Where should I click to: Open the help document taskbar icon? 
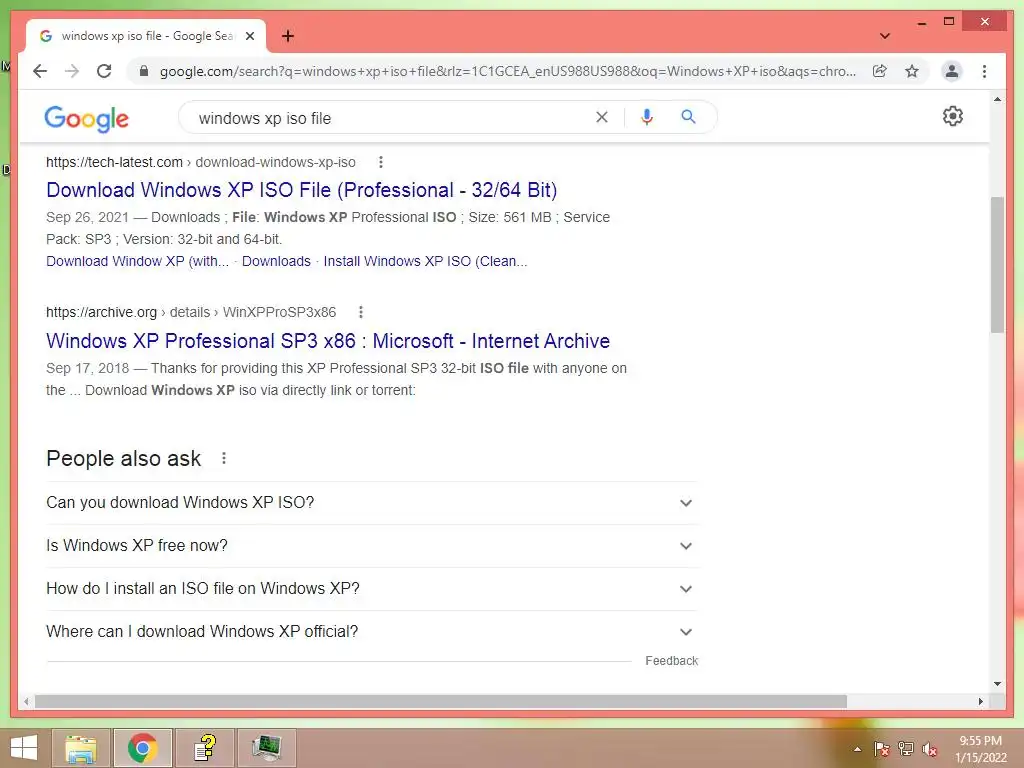pos(205,748)
